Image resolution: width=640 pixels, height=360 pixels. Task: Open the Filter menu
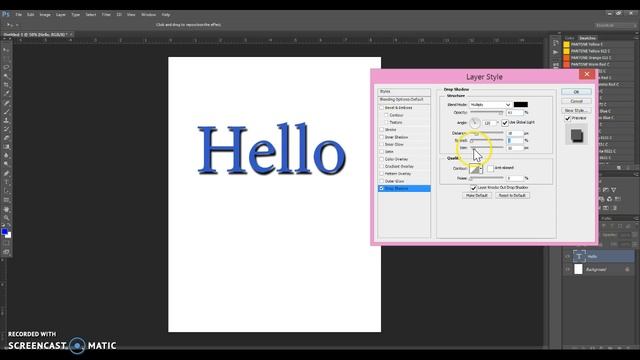pyautogui.click(x=106, y=15)
